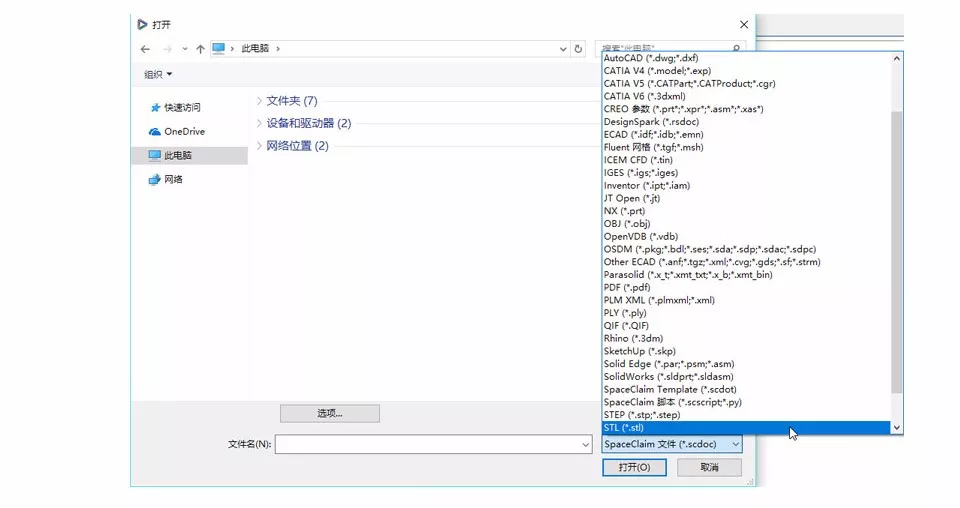The height and width of the screenshot is (508, 960).
Task: Click the 打开(O) button
Action: tap(634, 468)
